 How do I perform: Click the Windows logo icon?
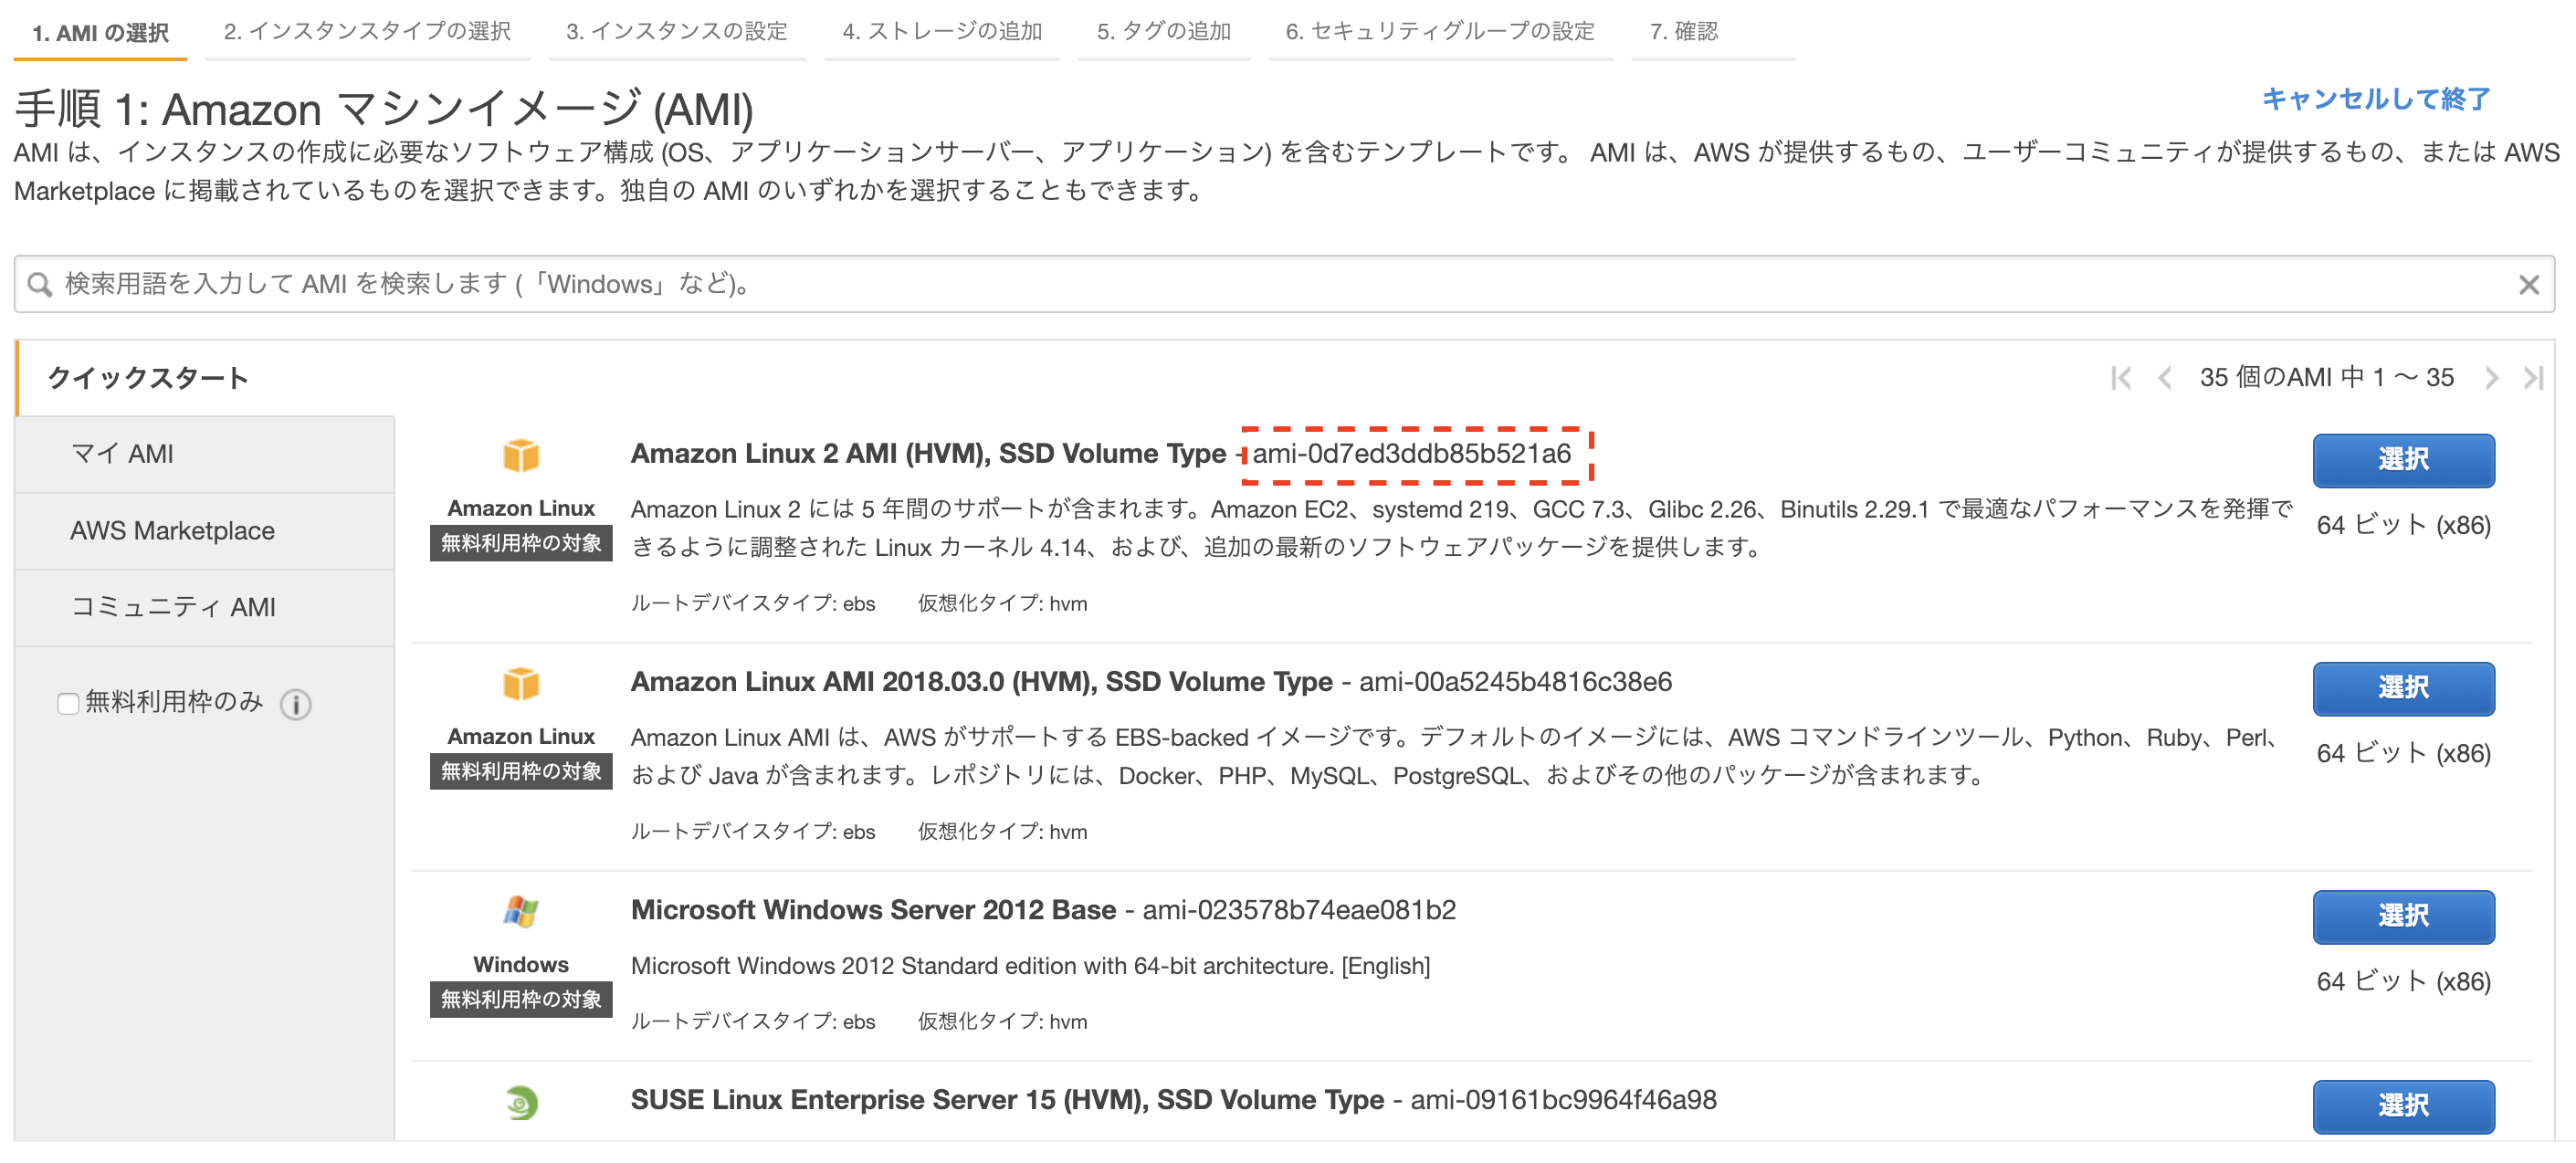[520, 912]
